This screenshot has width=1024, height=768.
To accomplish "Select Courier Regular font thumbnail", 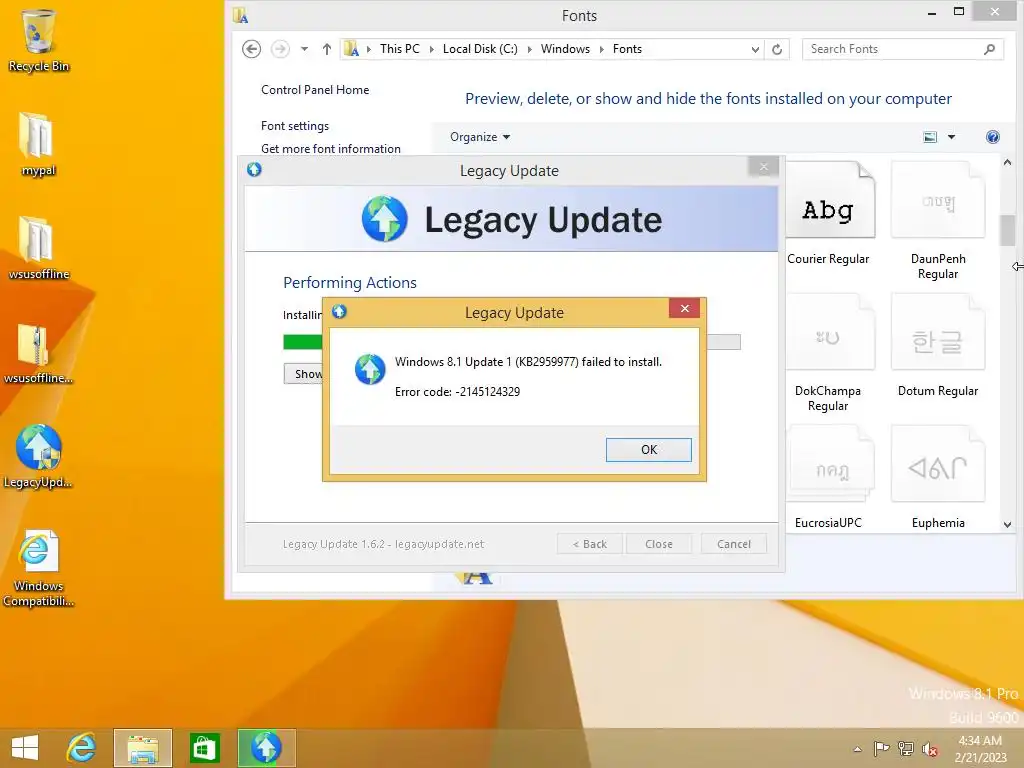I will pyautogui.click(x=828, y=214).
